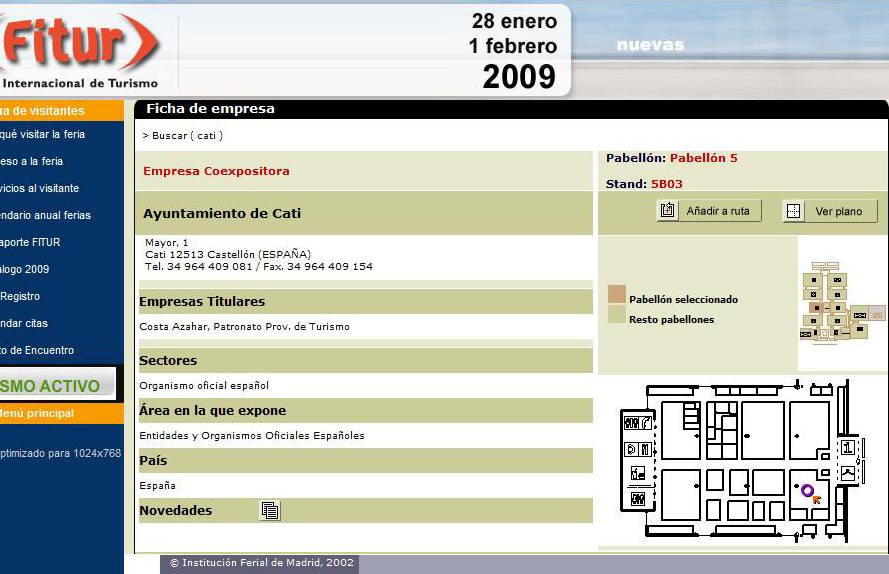Click the telephone and fax line

point(259,267)
